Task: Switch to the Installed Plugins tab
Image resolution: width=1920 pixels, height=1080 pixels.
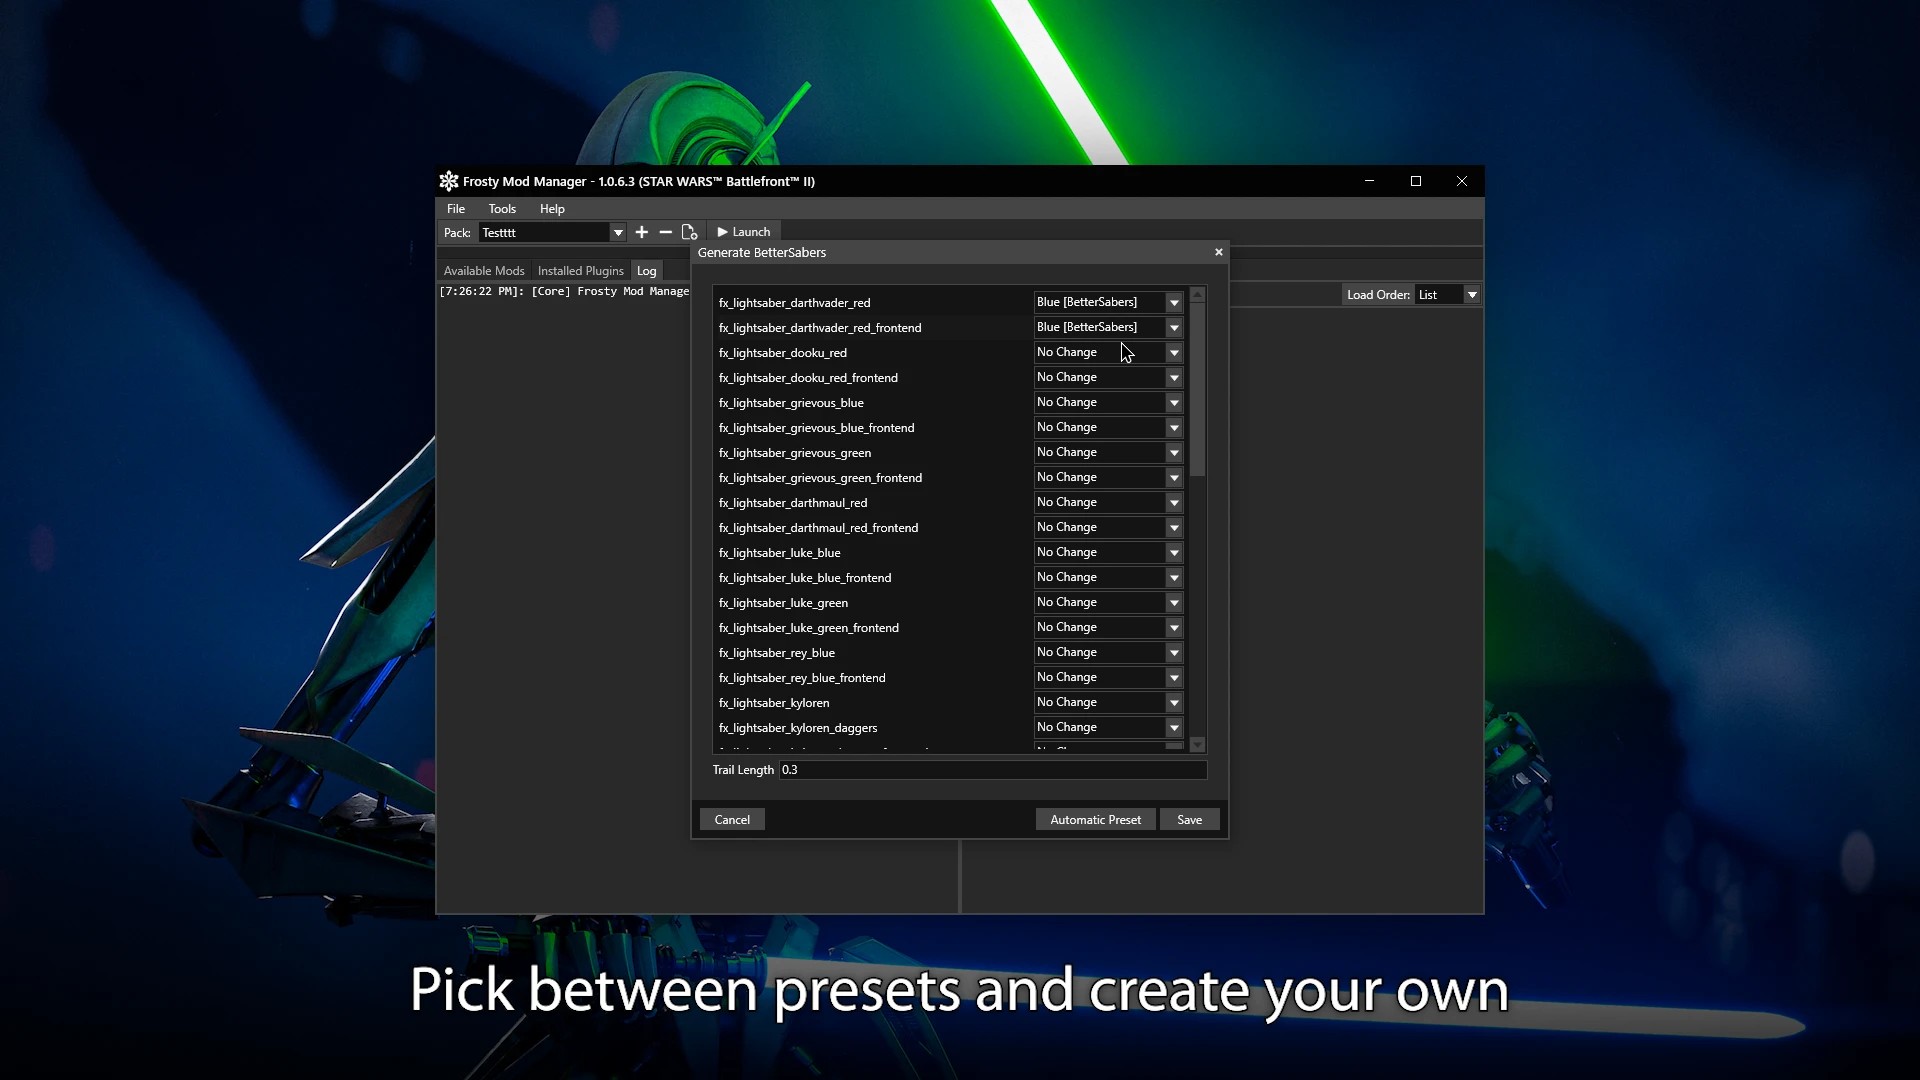Action: pos(581,271)
